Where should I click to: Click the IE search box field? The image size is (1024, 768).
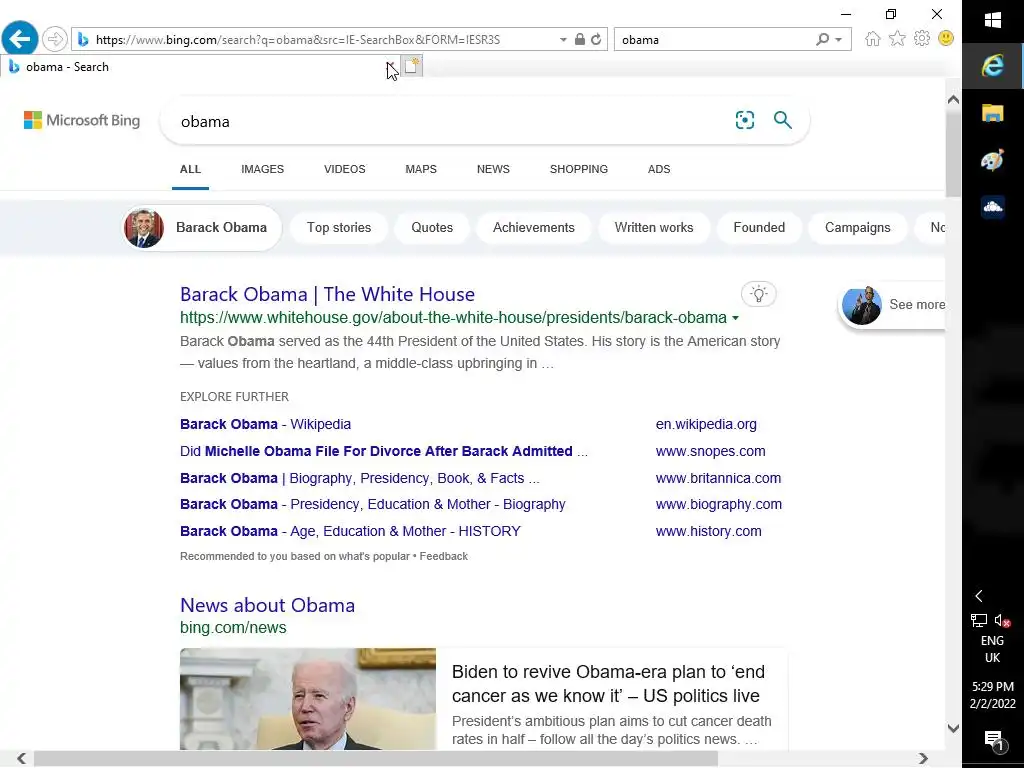click(715, 40)
